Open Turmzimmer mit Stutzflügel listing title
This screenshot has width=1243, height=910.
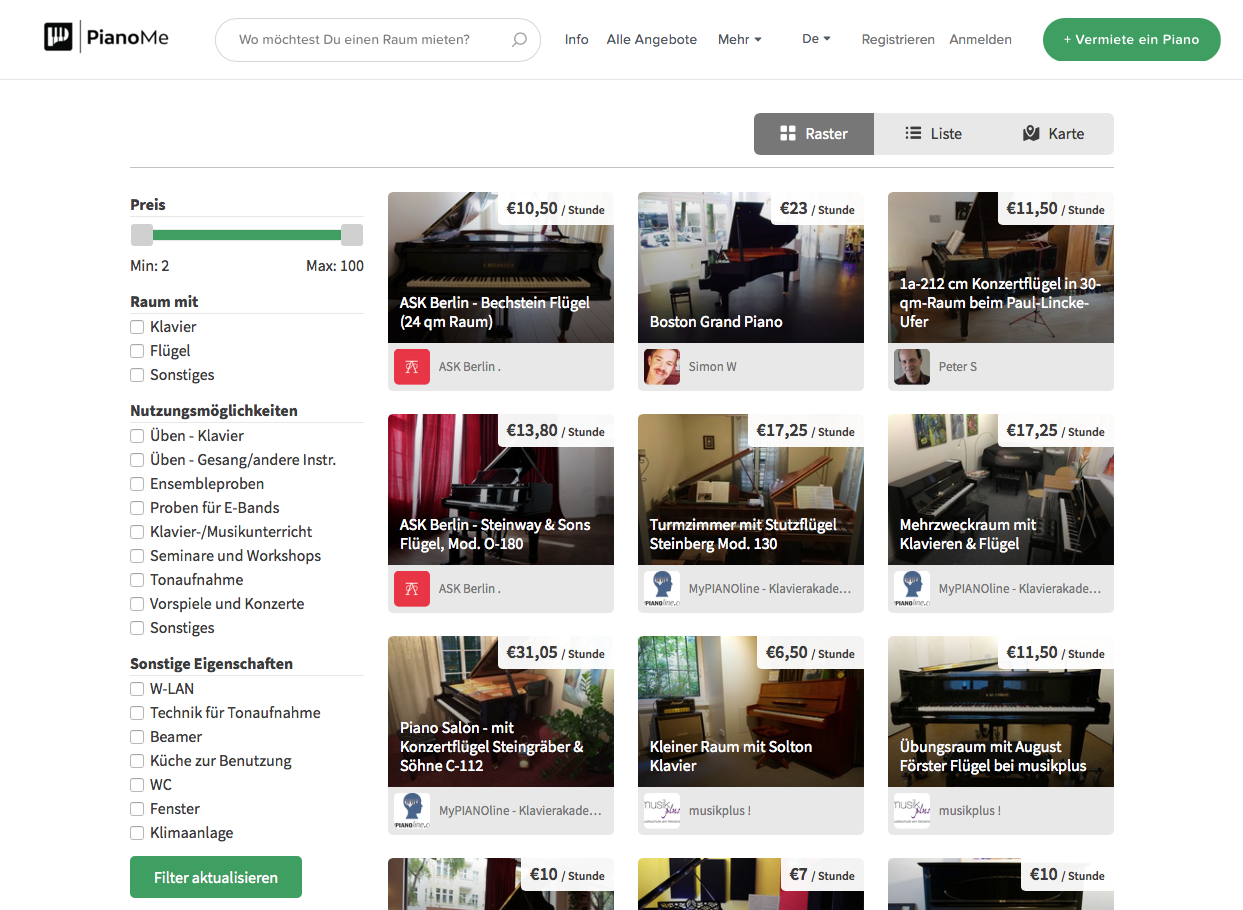tap(743, 534)
